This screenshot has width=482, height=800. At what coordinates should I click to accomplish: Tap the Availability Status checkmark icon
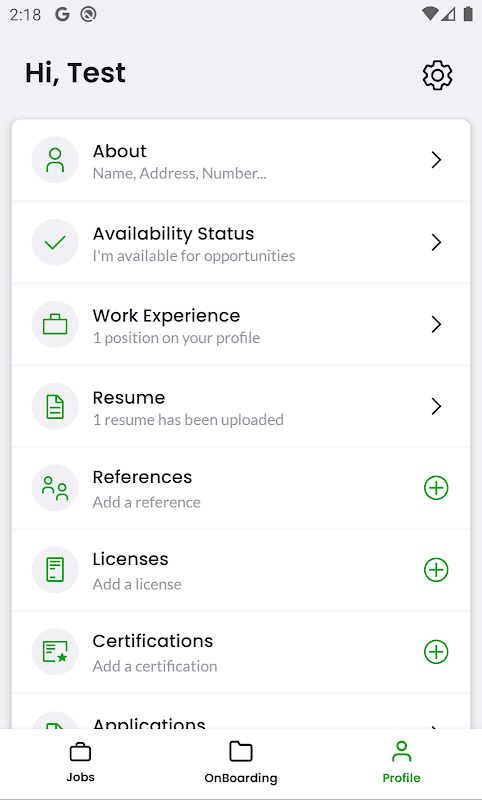pyautogui.click(x=55, y=242)
